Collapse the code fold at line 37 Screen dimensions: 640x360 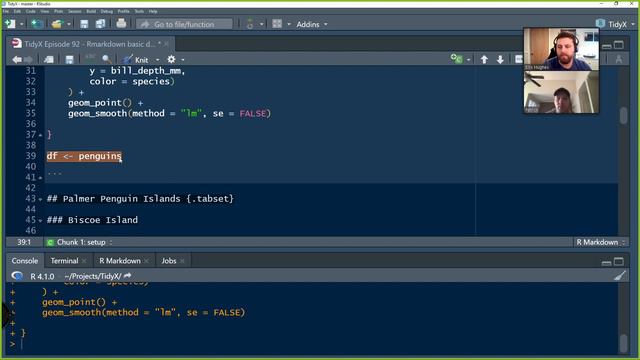[40, 135]
